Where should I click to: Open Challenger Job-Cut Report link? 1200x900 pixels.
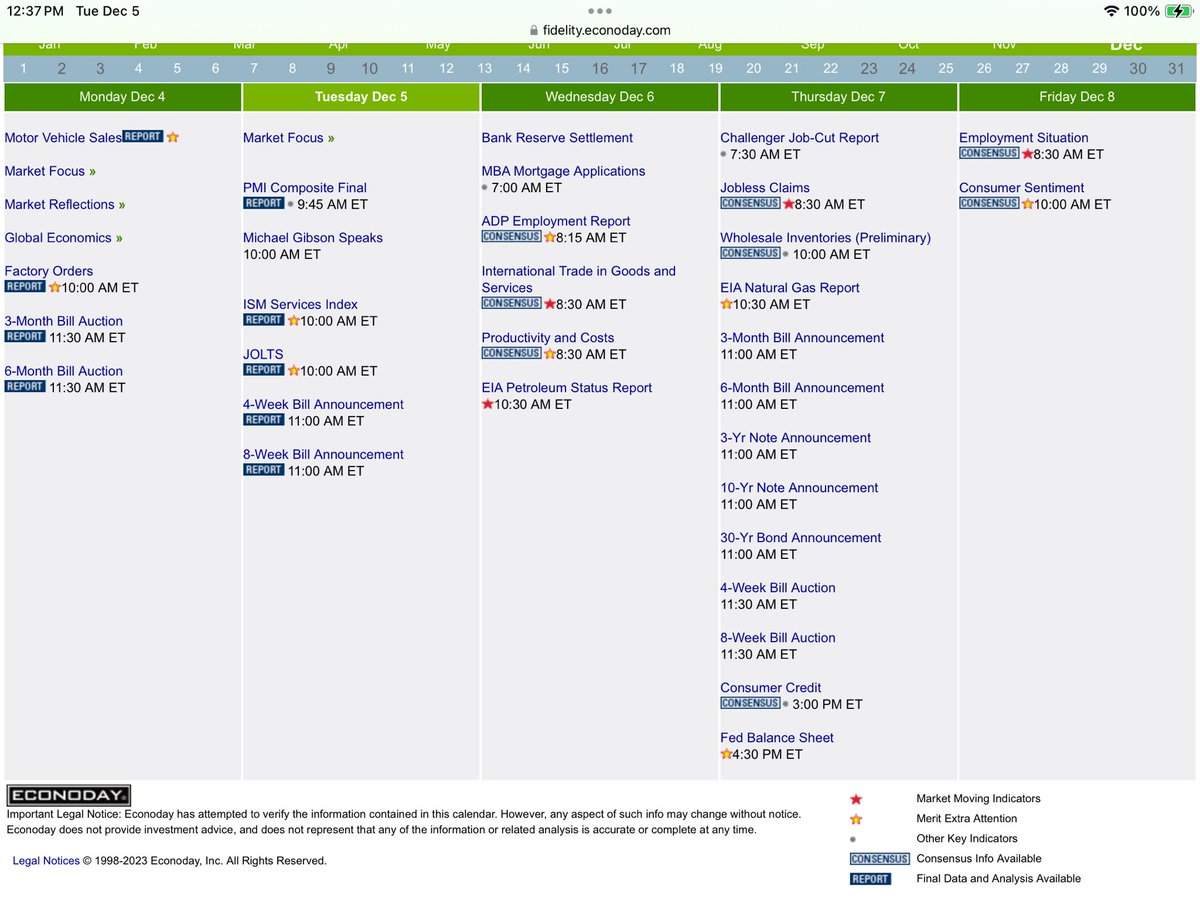800,138
